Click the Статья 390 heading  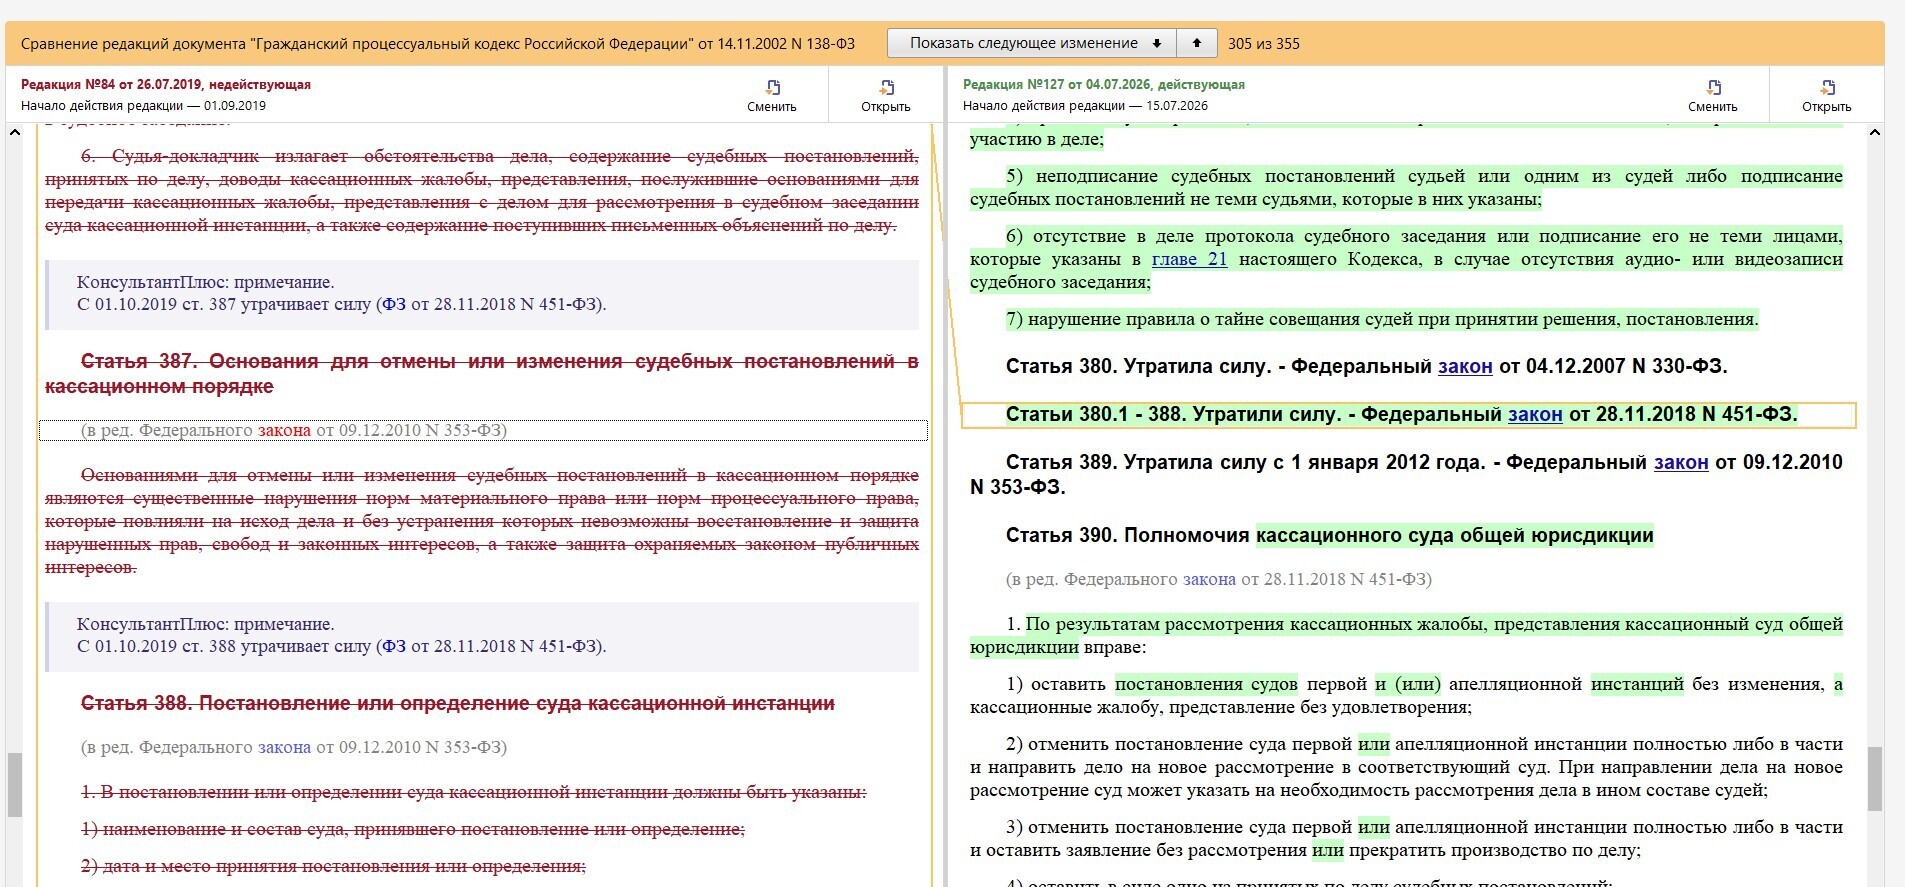(x=1330, y=536)
